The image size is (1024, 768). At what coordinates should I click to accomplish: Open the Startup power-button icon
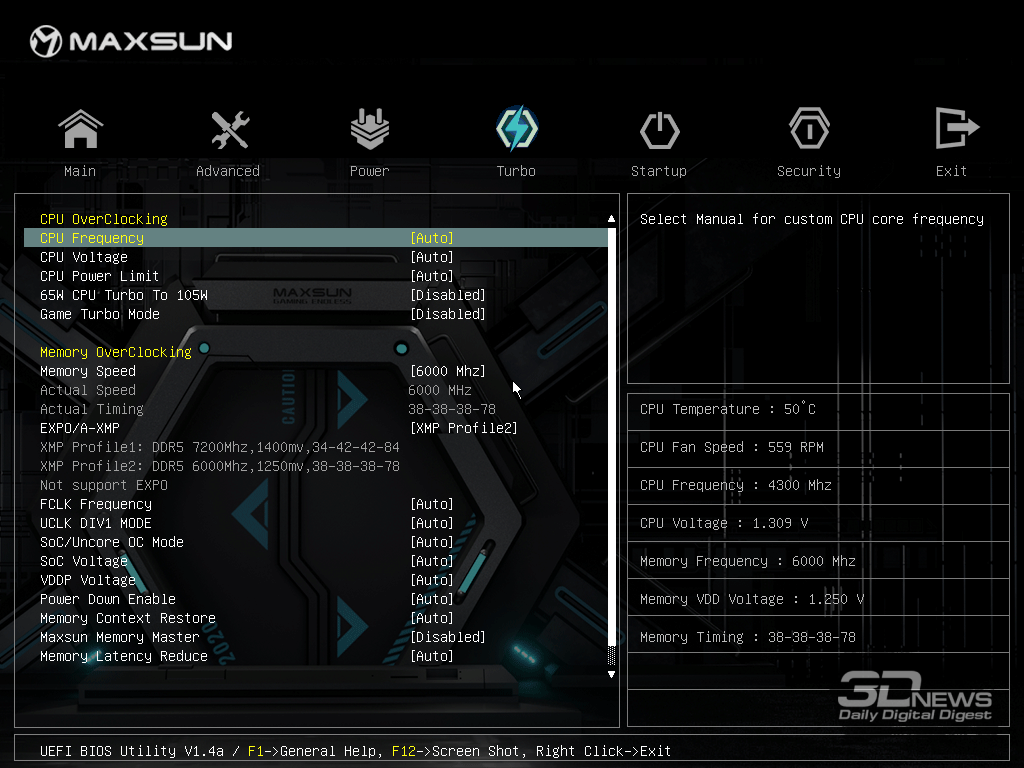[x=660, y=130]
